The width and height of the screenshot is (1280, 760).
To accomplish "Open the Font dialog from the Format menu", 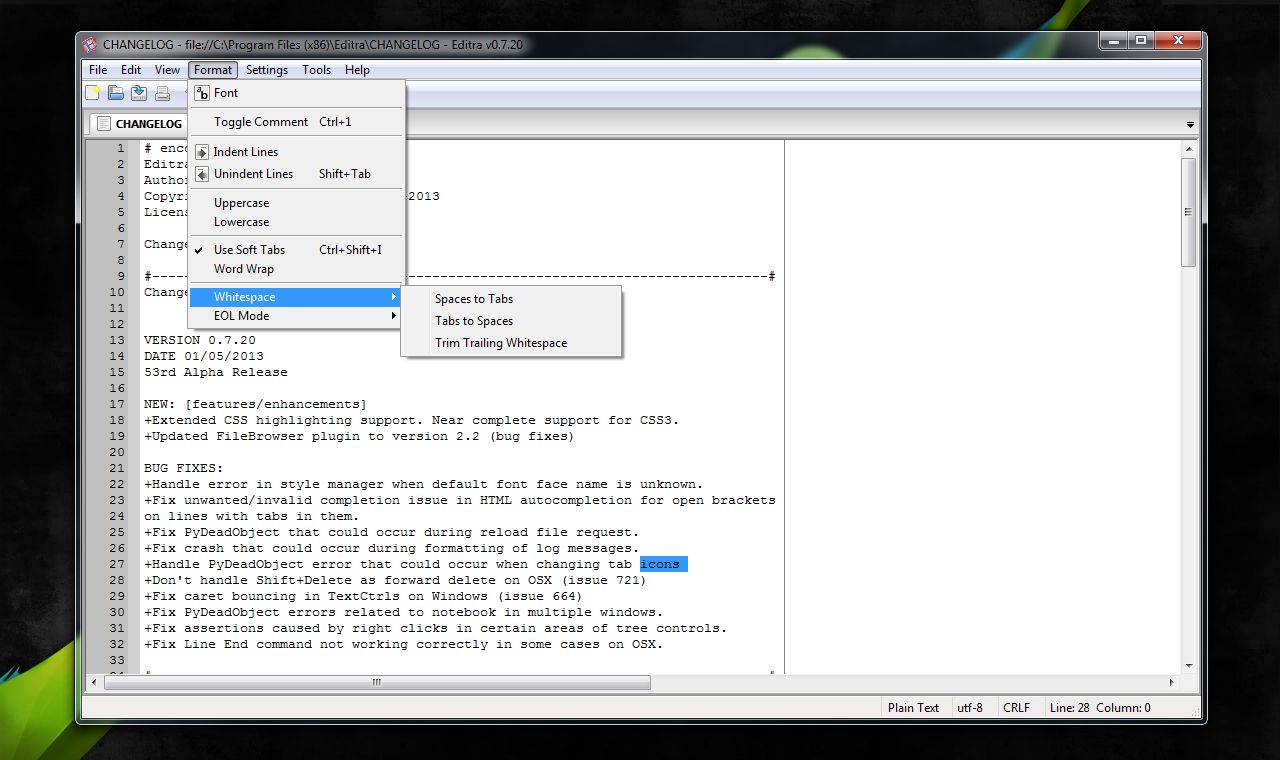I will [x=297, y=93].
